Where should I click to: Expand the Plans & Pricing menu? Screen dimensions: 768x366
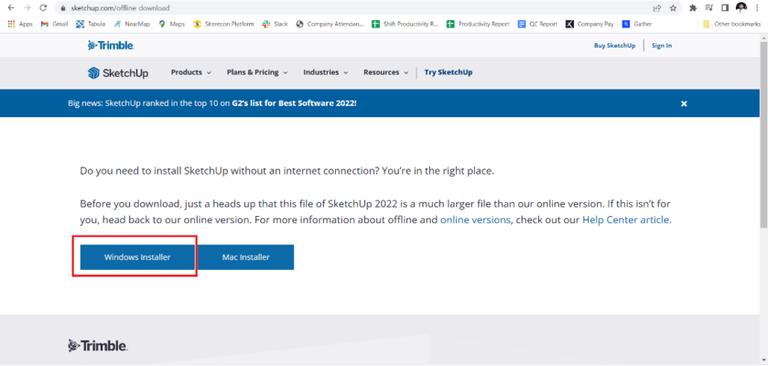(257, 72)
